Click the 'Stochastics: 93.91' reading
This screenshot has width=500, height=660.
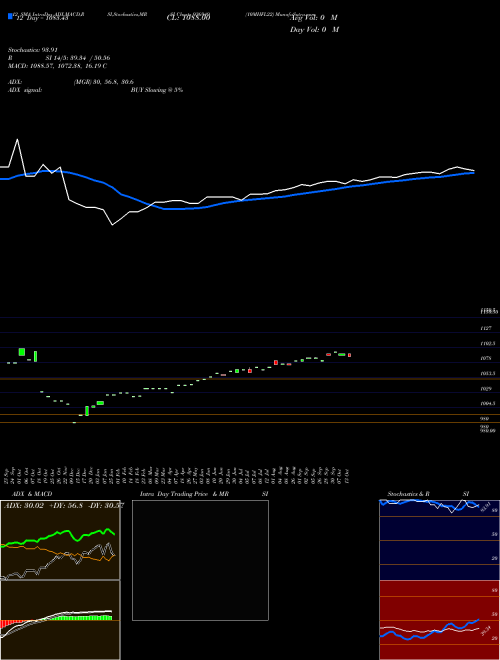point(32,50)
